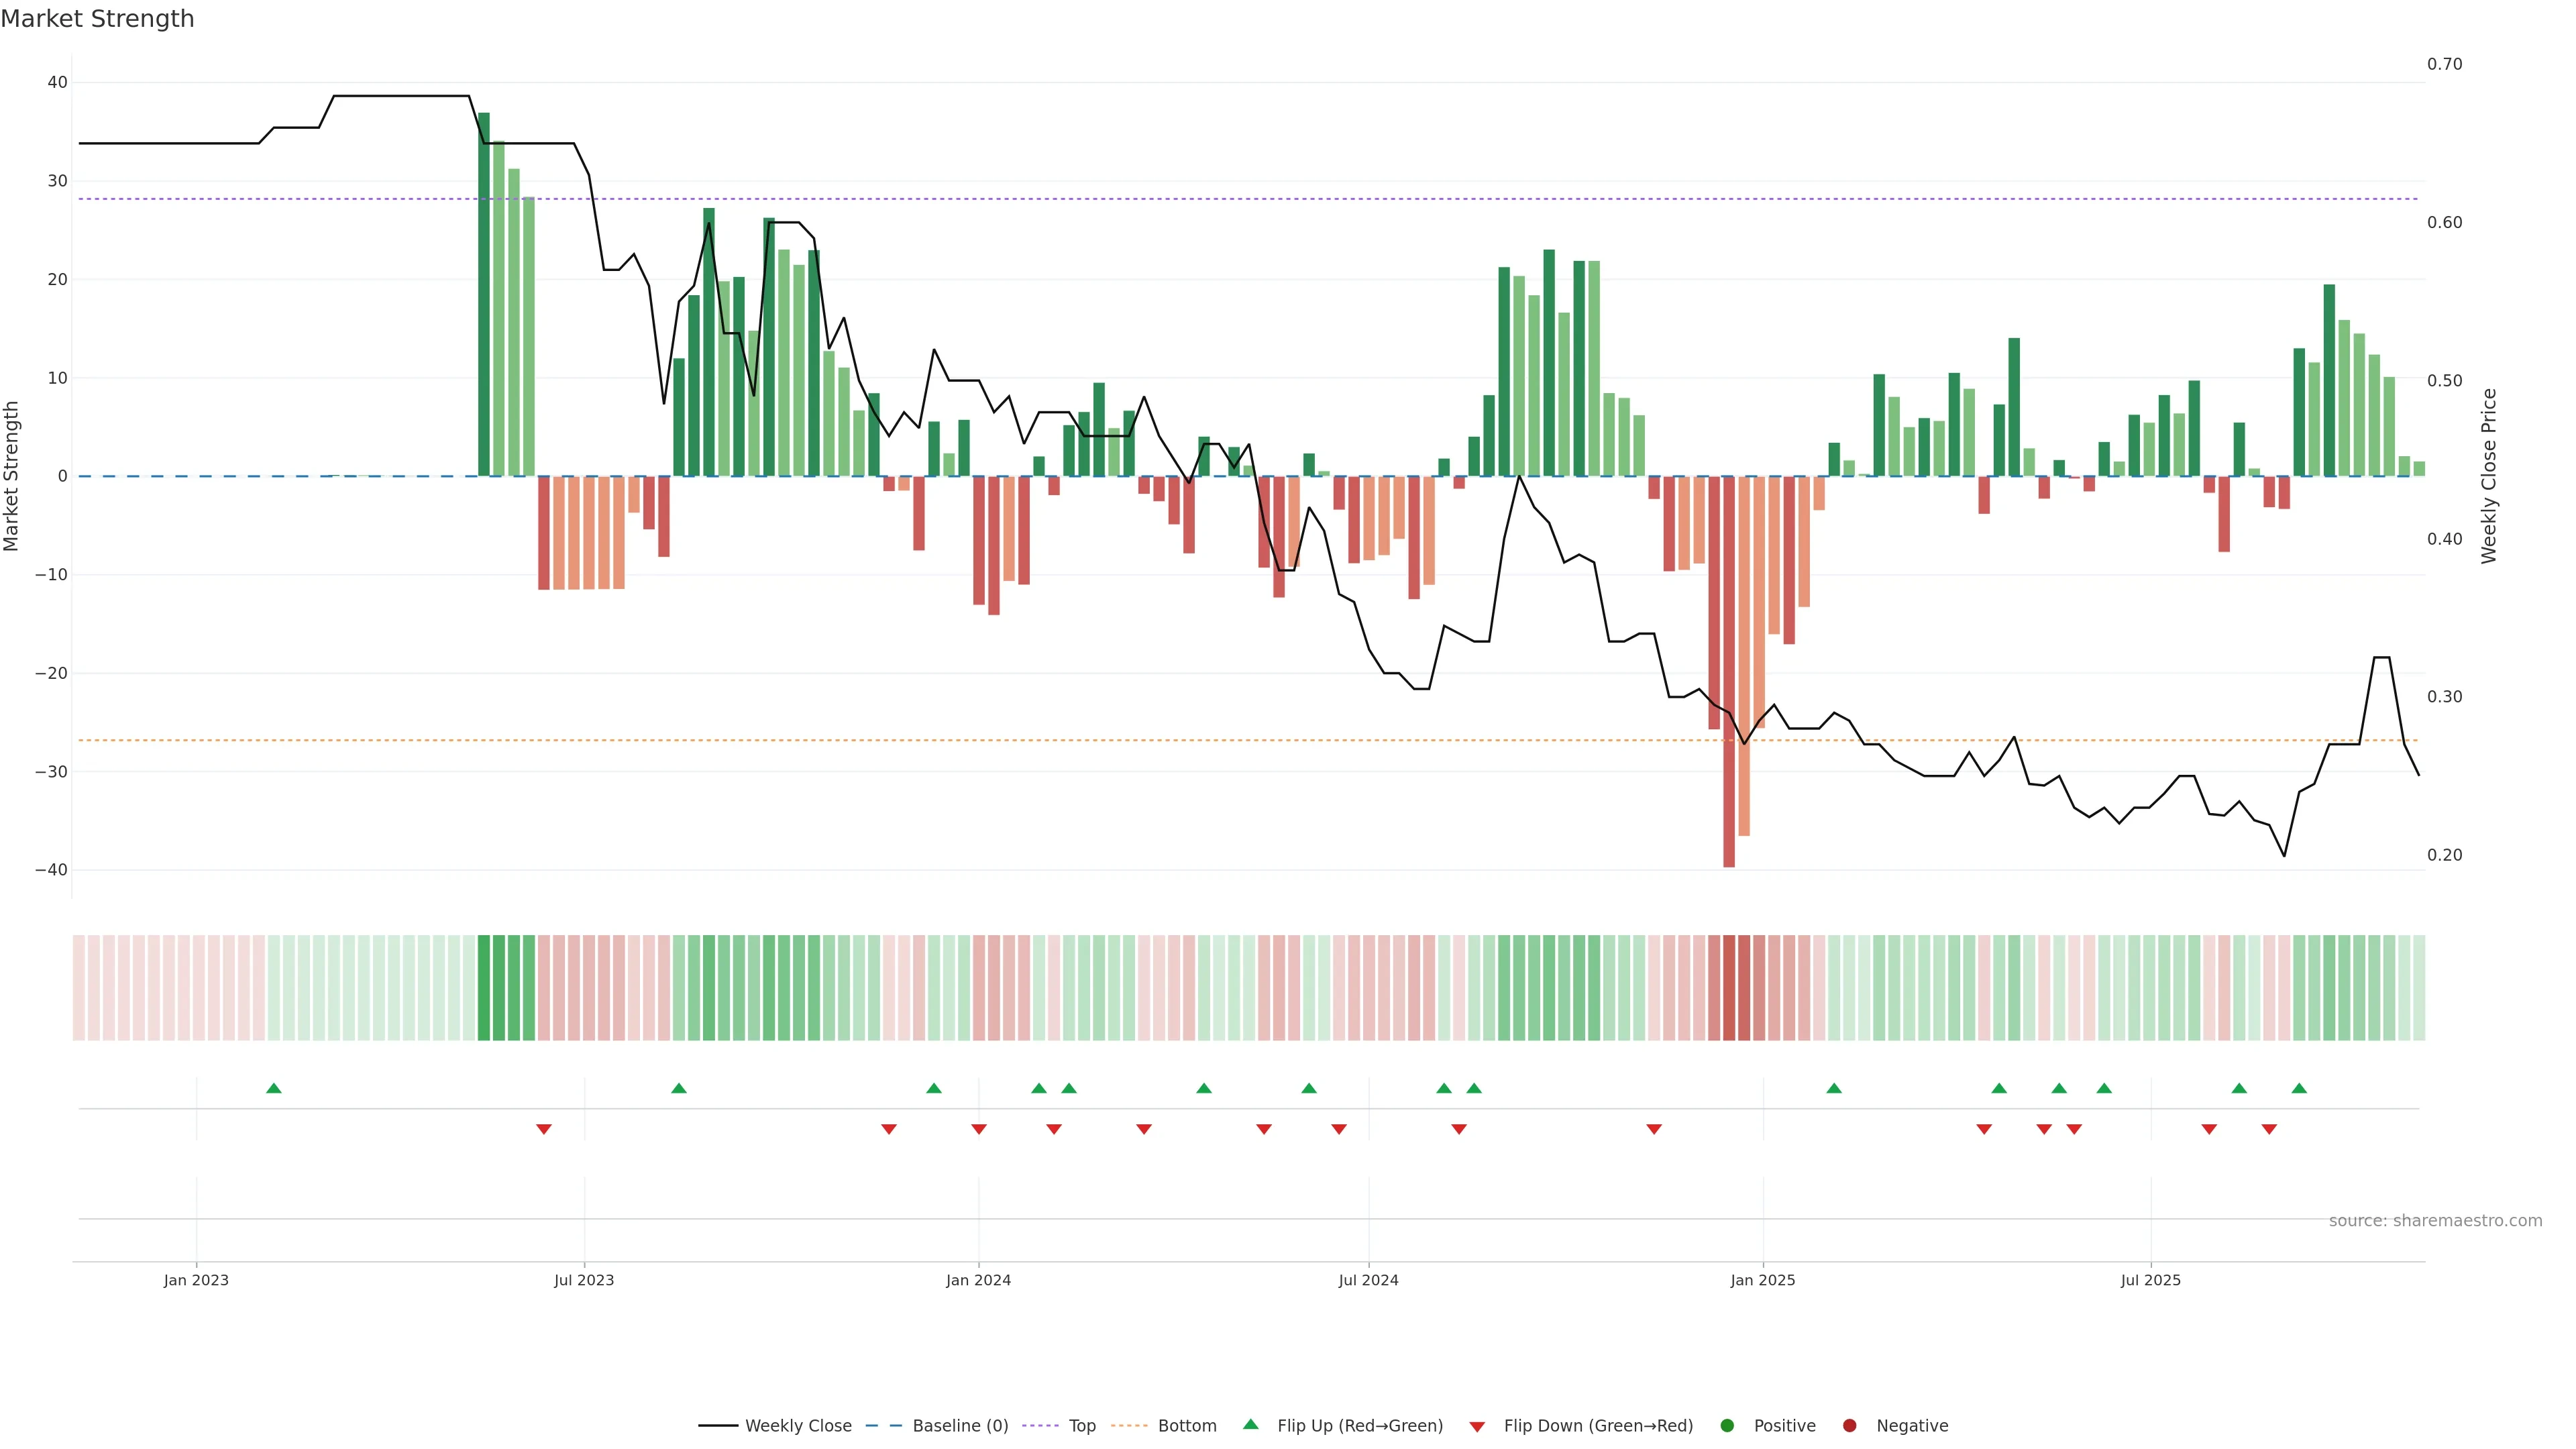Click red Flip Down triangle icon in legend
Screen dimensions: 2576x1449
pyautogui.click(x=1477, y=1427)
